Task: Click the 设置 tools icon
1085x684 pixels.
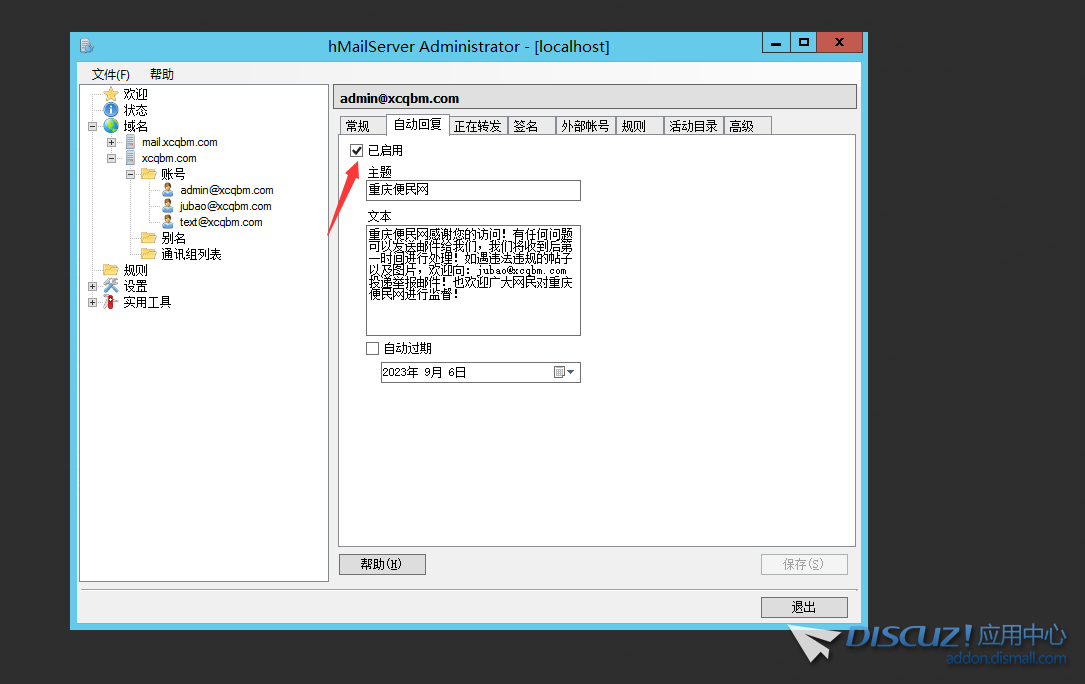Action: pyautogui.click(x=110, y=286)
